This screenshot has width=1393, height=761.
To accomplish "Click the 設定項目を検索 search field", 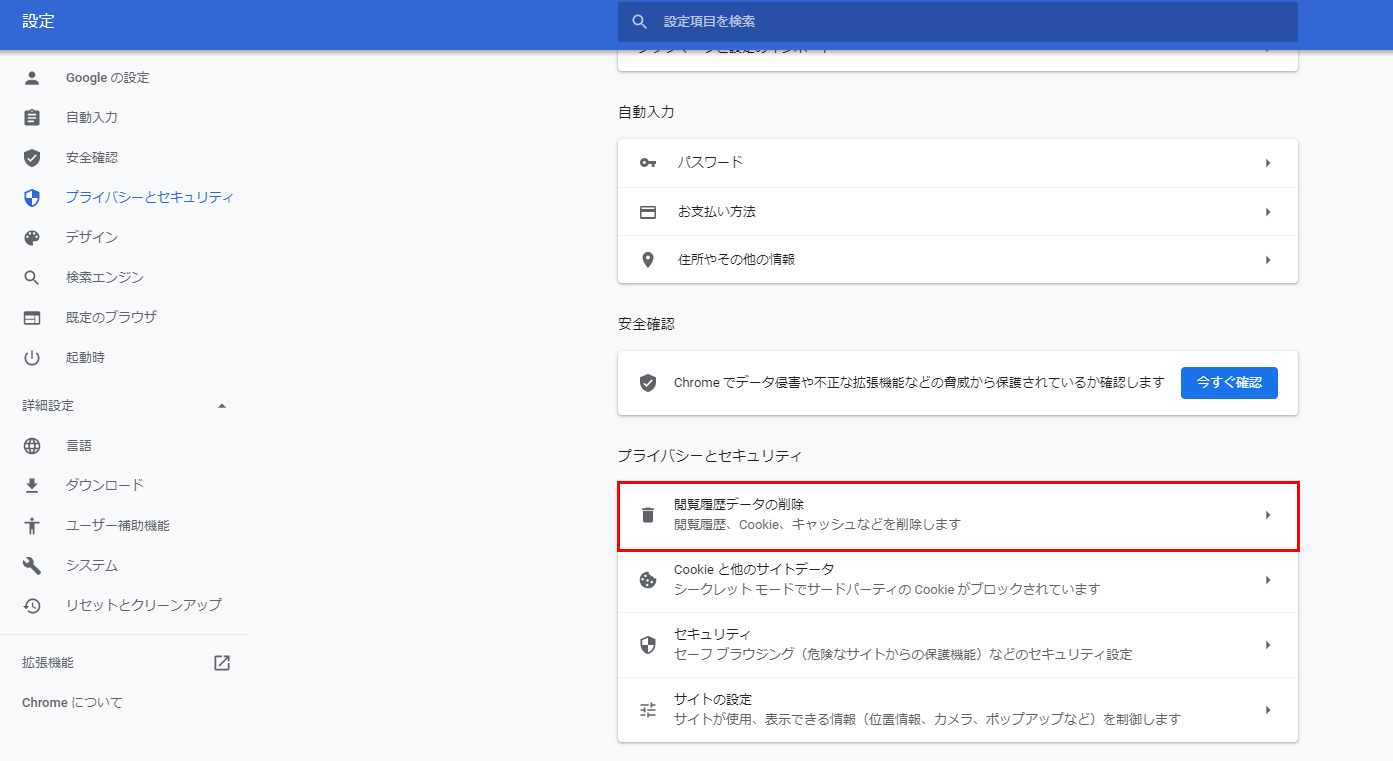I will pyautogui.click(x=970, y=22).
